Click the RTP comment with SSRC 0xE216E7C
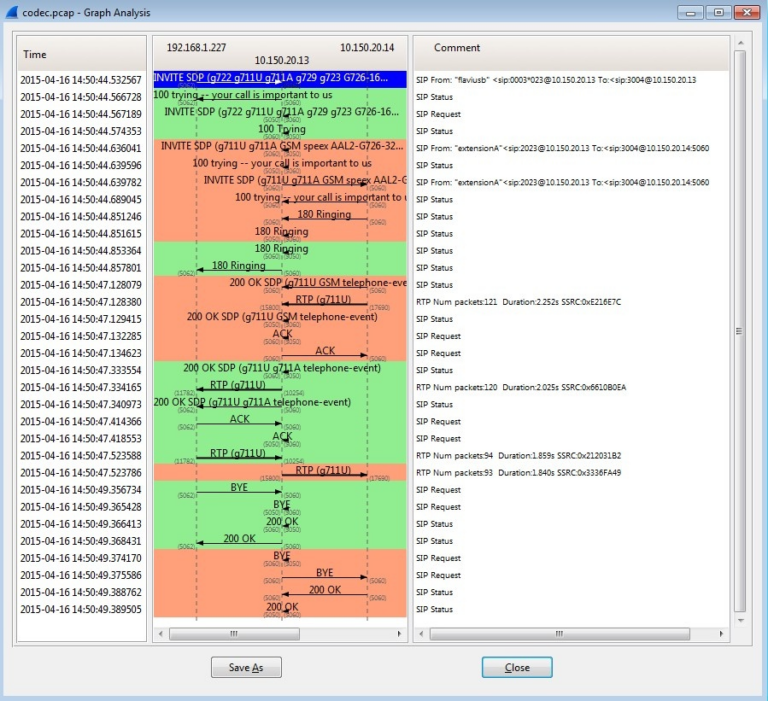Image resolution: width=768 pixels, height=701 pixels. (518, 302)
